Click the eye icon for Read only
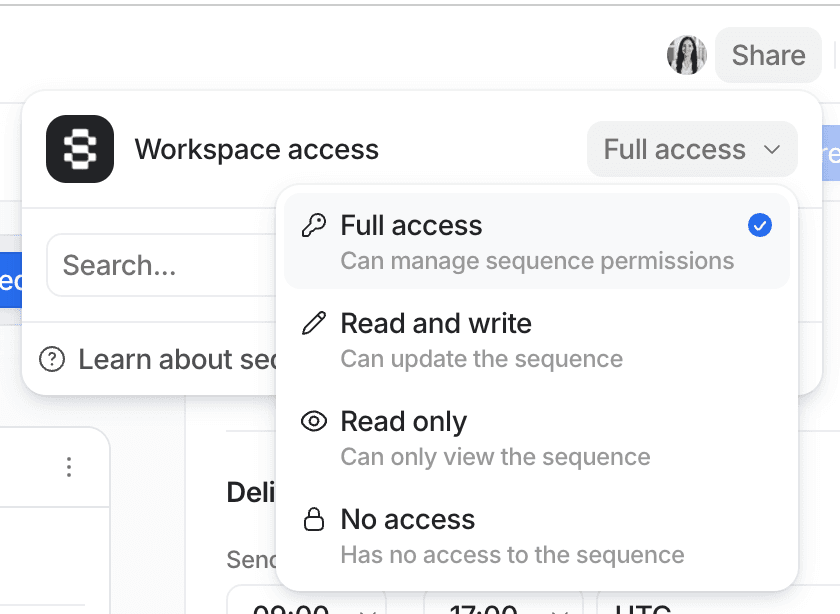840x614 pixels. (x=314, y=422)
